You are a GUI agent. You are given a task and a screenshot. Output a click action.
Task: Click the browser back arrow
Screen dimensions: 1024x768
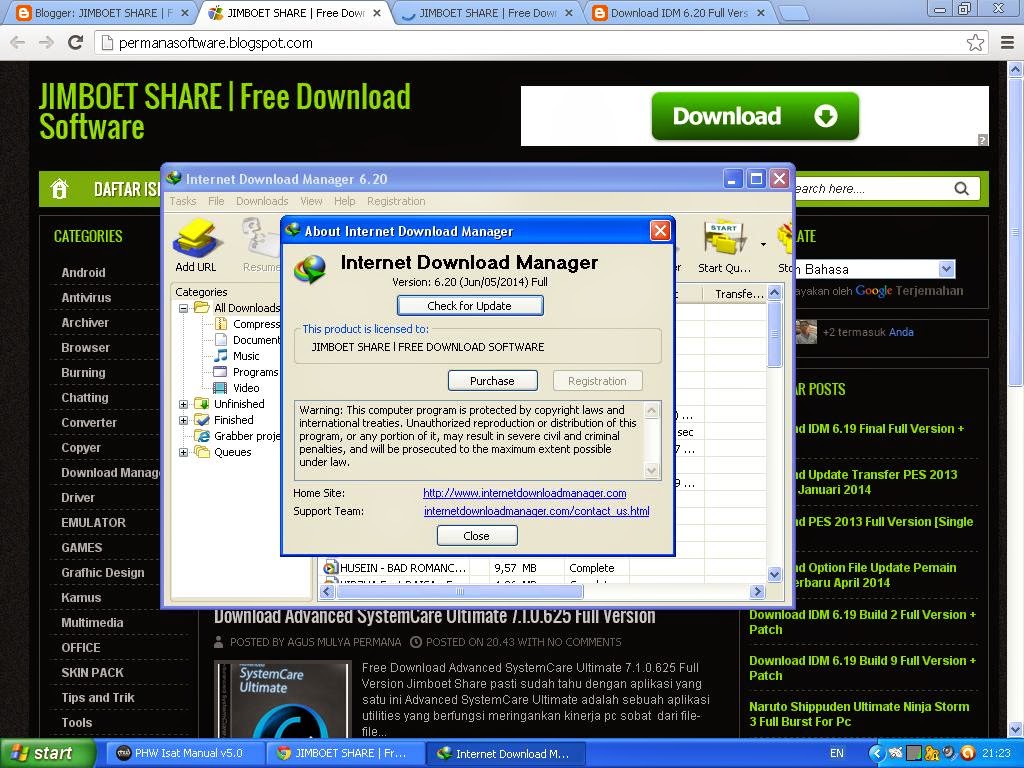[18, 42]
